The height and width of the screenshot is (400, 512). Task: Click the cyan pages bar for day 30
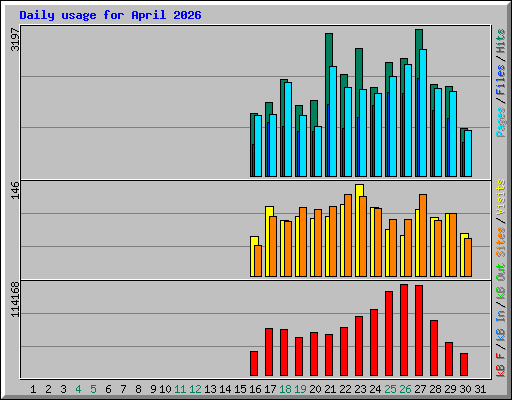(x=468, y=153)
